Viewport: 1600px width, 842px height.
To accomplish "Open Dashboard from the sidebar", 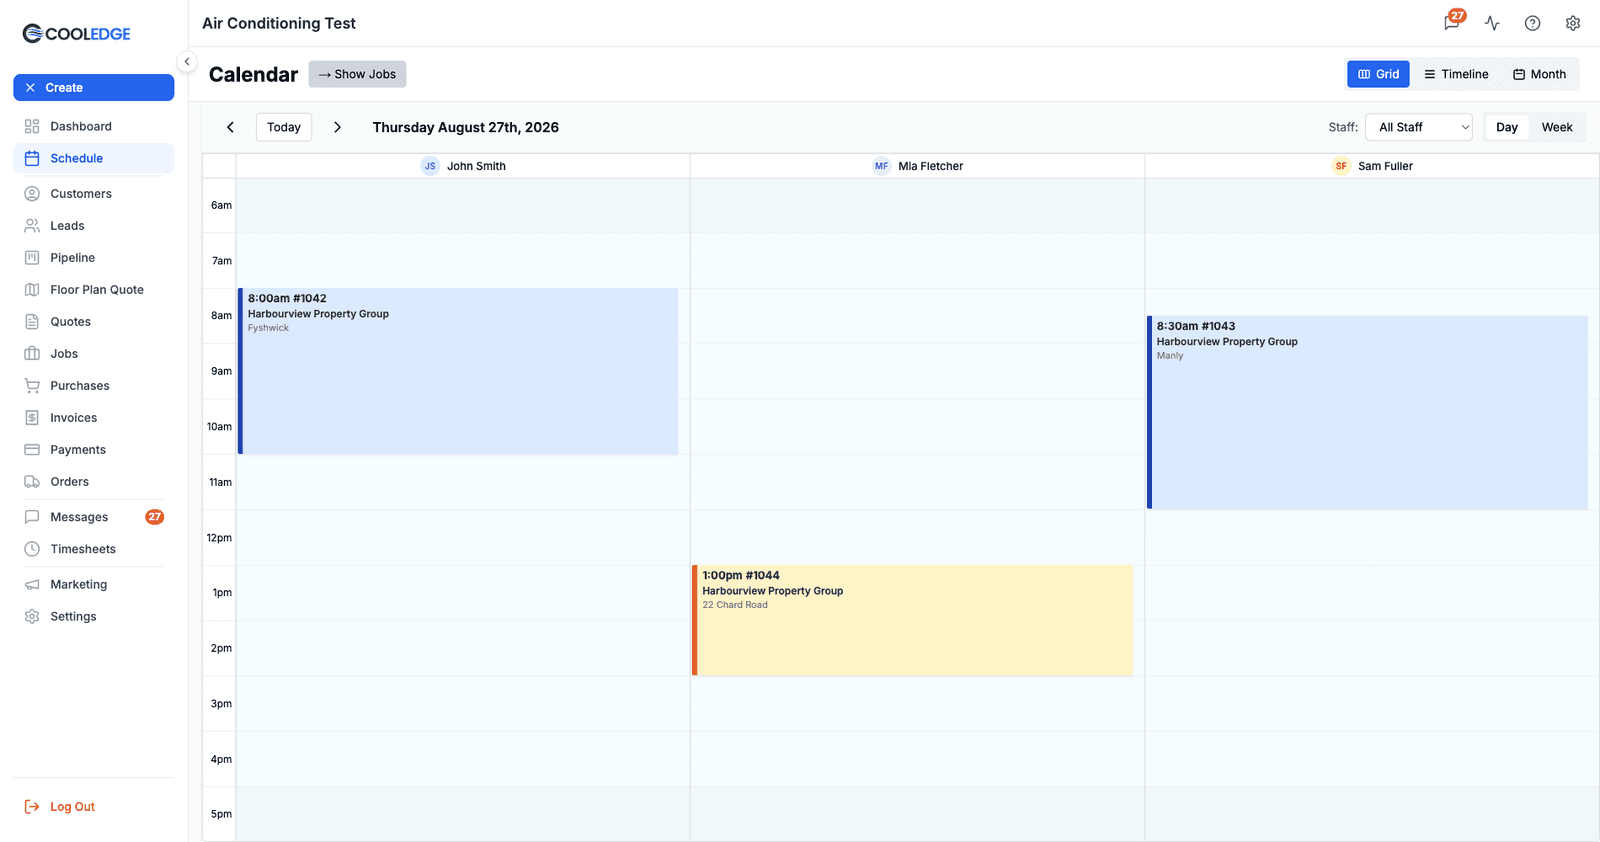I will pos(93,126).
